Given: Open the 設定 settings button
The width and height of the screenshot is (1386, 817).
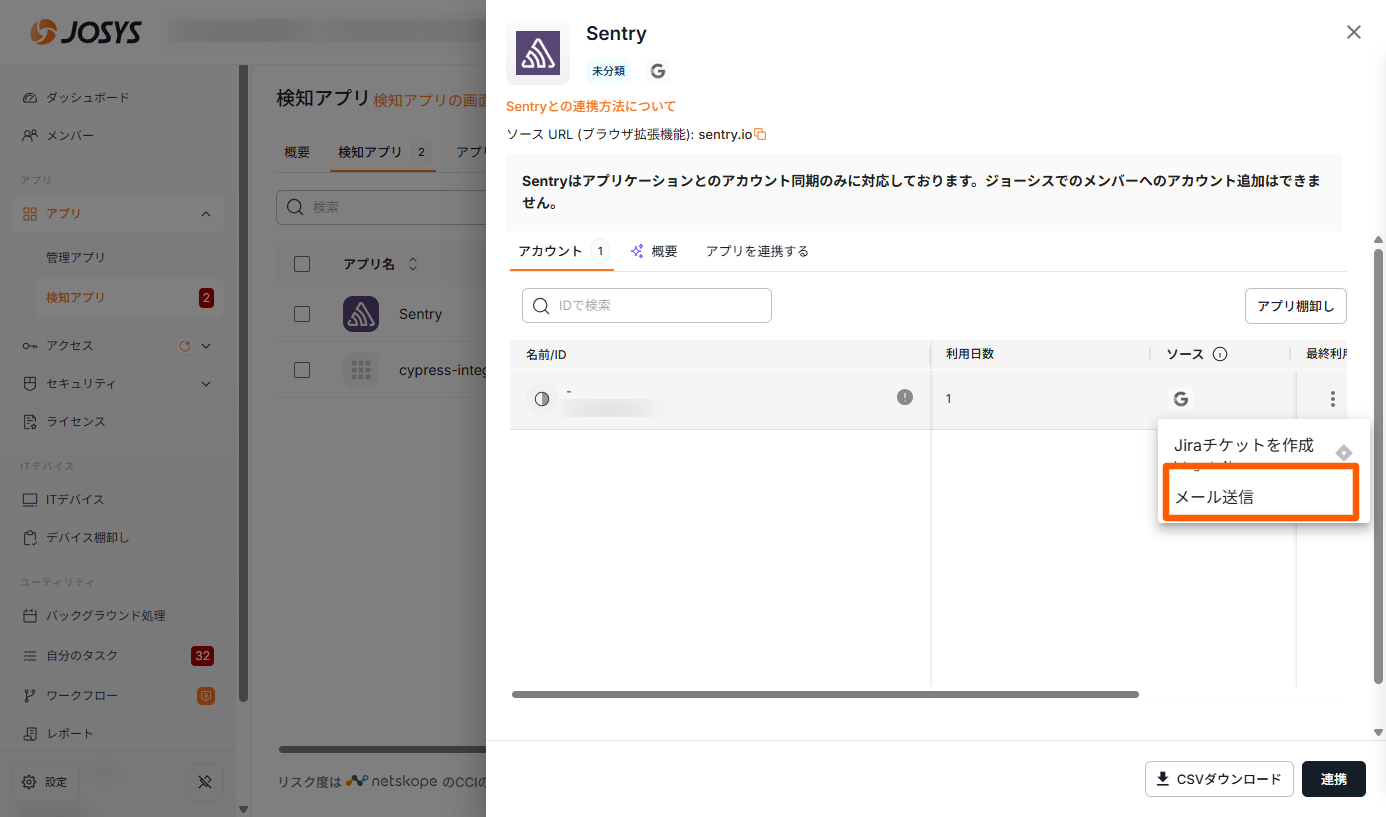Looking at the screenshot, I should (45, 782).
